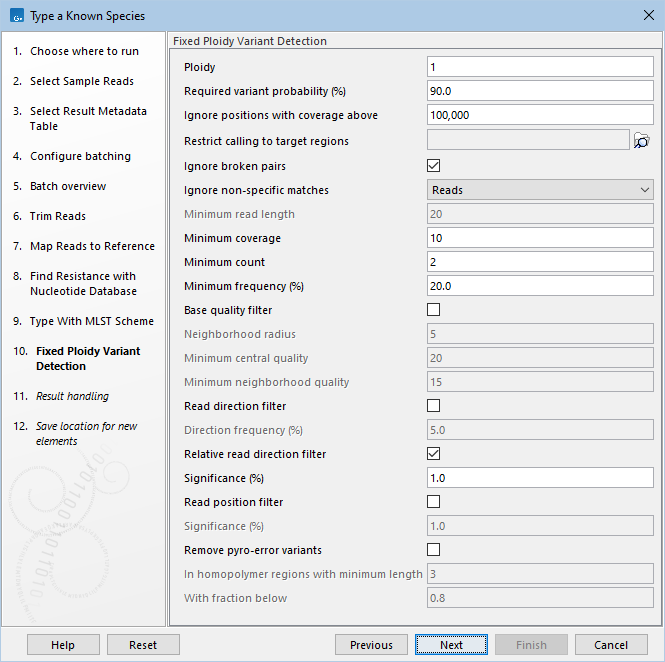Check Remove pyro-error variants option
665x662 pixels.
433,550
